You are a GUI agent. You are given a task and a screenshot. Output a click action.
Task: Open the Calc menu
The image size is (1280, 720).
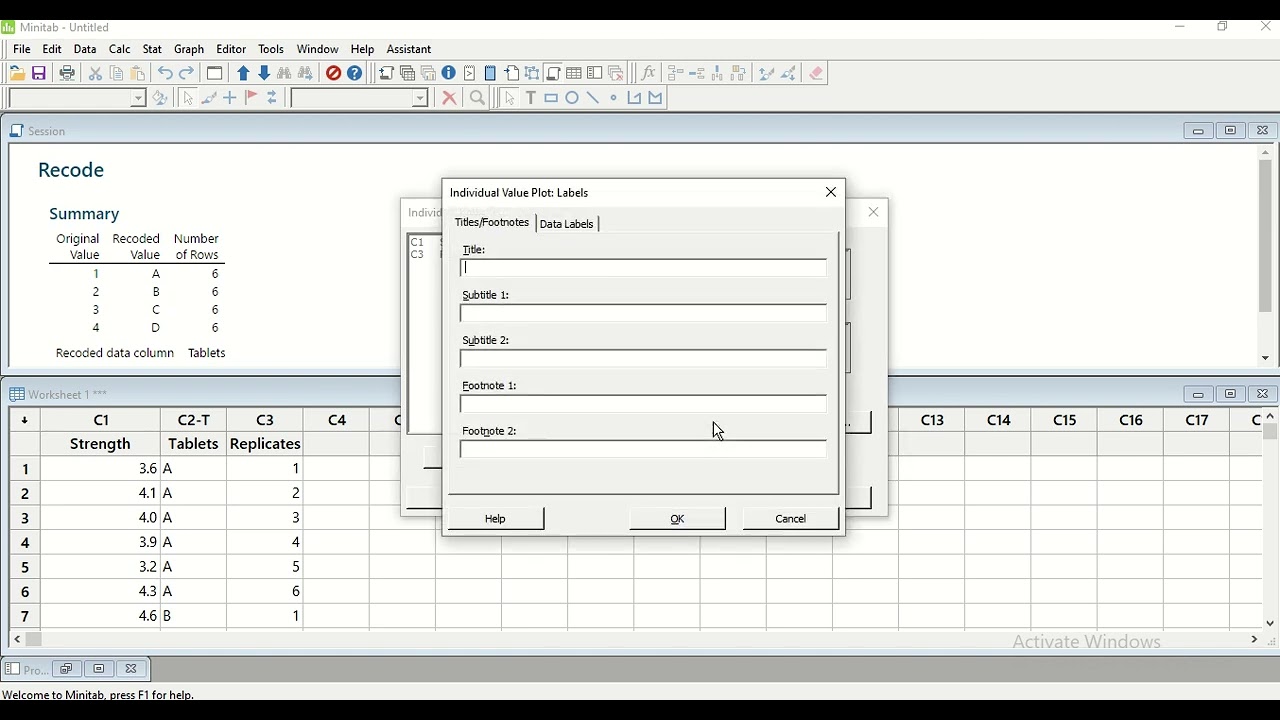120,49
